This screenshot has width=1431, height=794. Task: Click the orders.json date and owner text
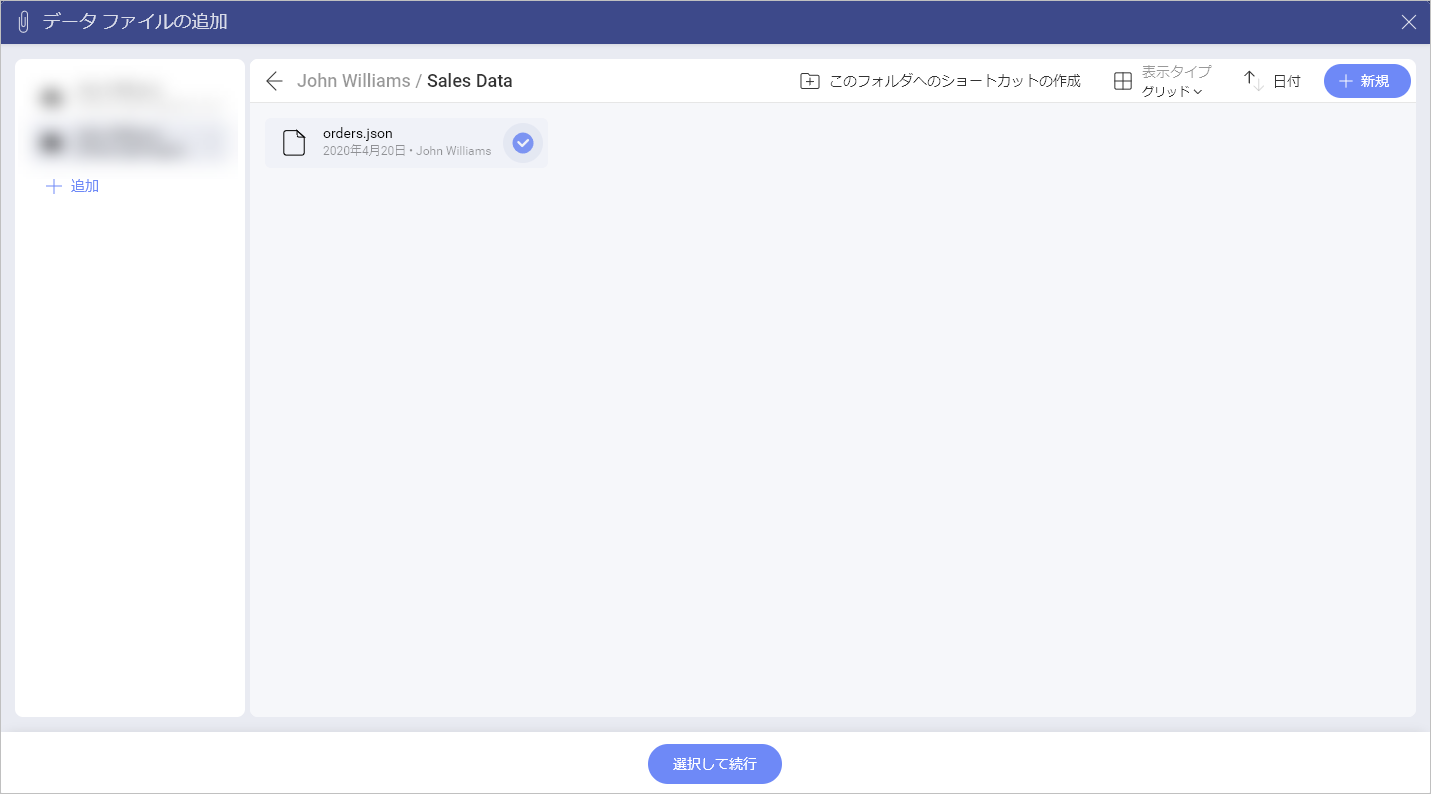coord(407,151)
